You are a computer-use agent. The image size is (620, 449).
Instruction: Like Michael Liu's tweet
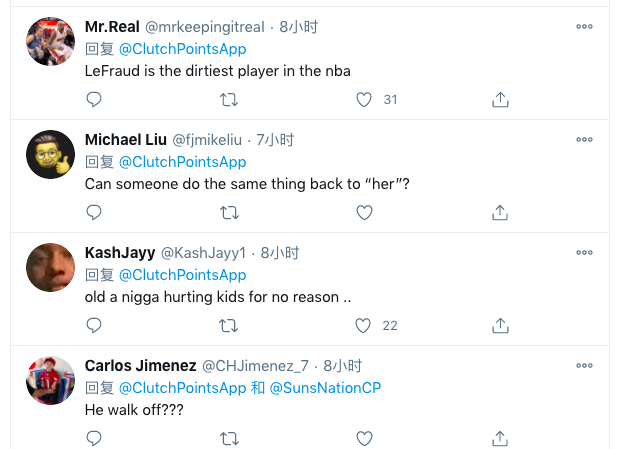(x=365, y=212)
